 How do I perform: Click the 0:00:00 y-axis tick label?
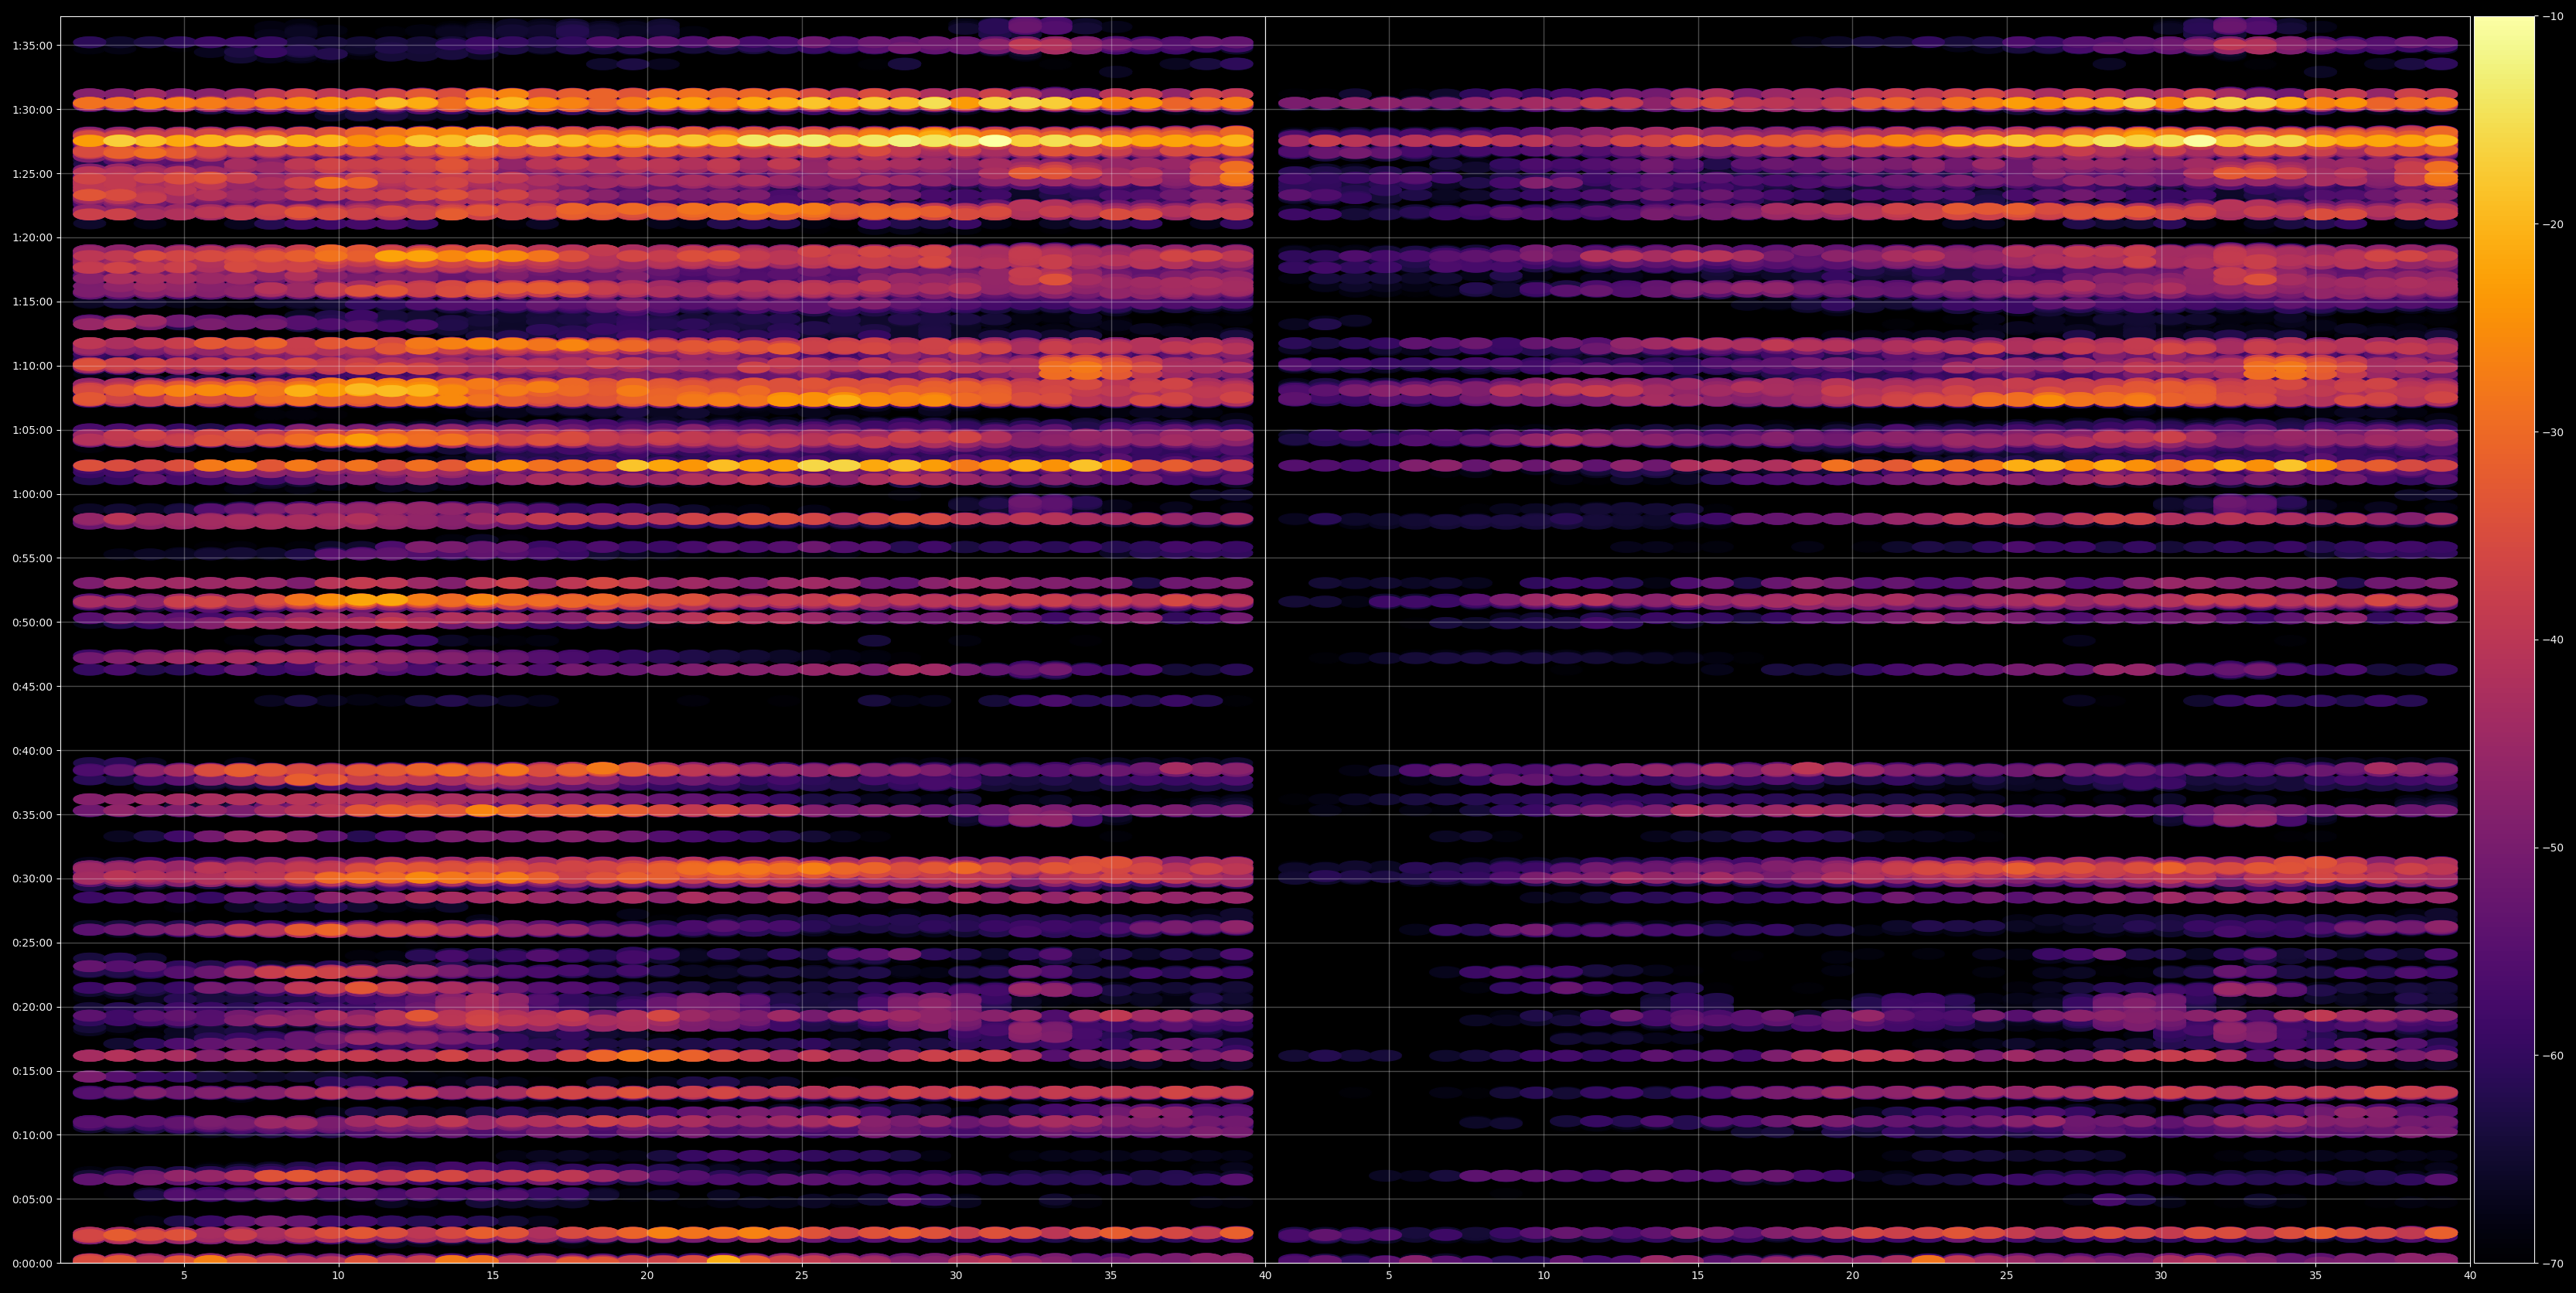pyautogui.click(x=32, y=1263)
